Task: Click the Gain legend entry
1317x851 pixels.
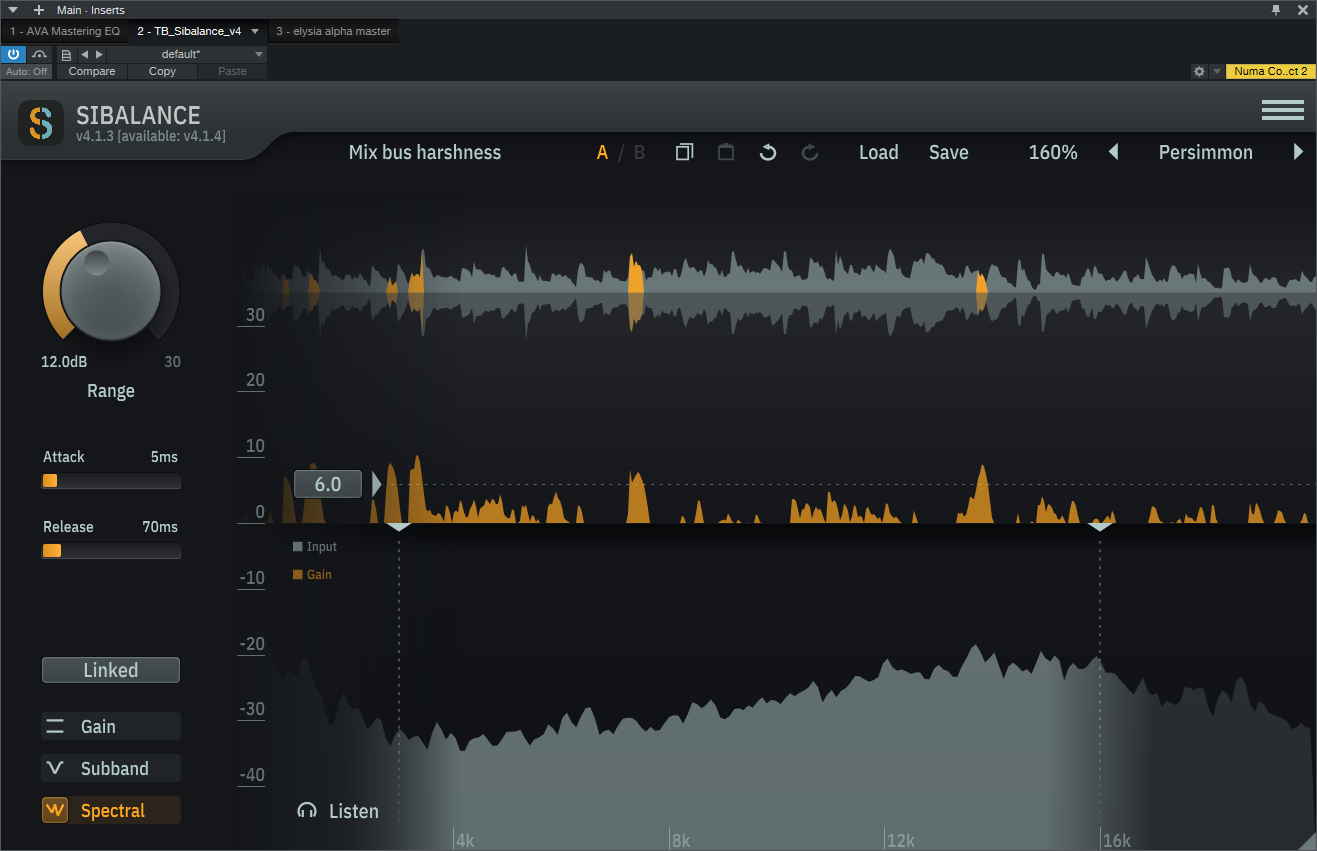Action: (312, 575)
